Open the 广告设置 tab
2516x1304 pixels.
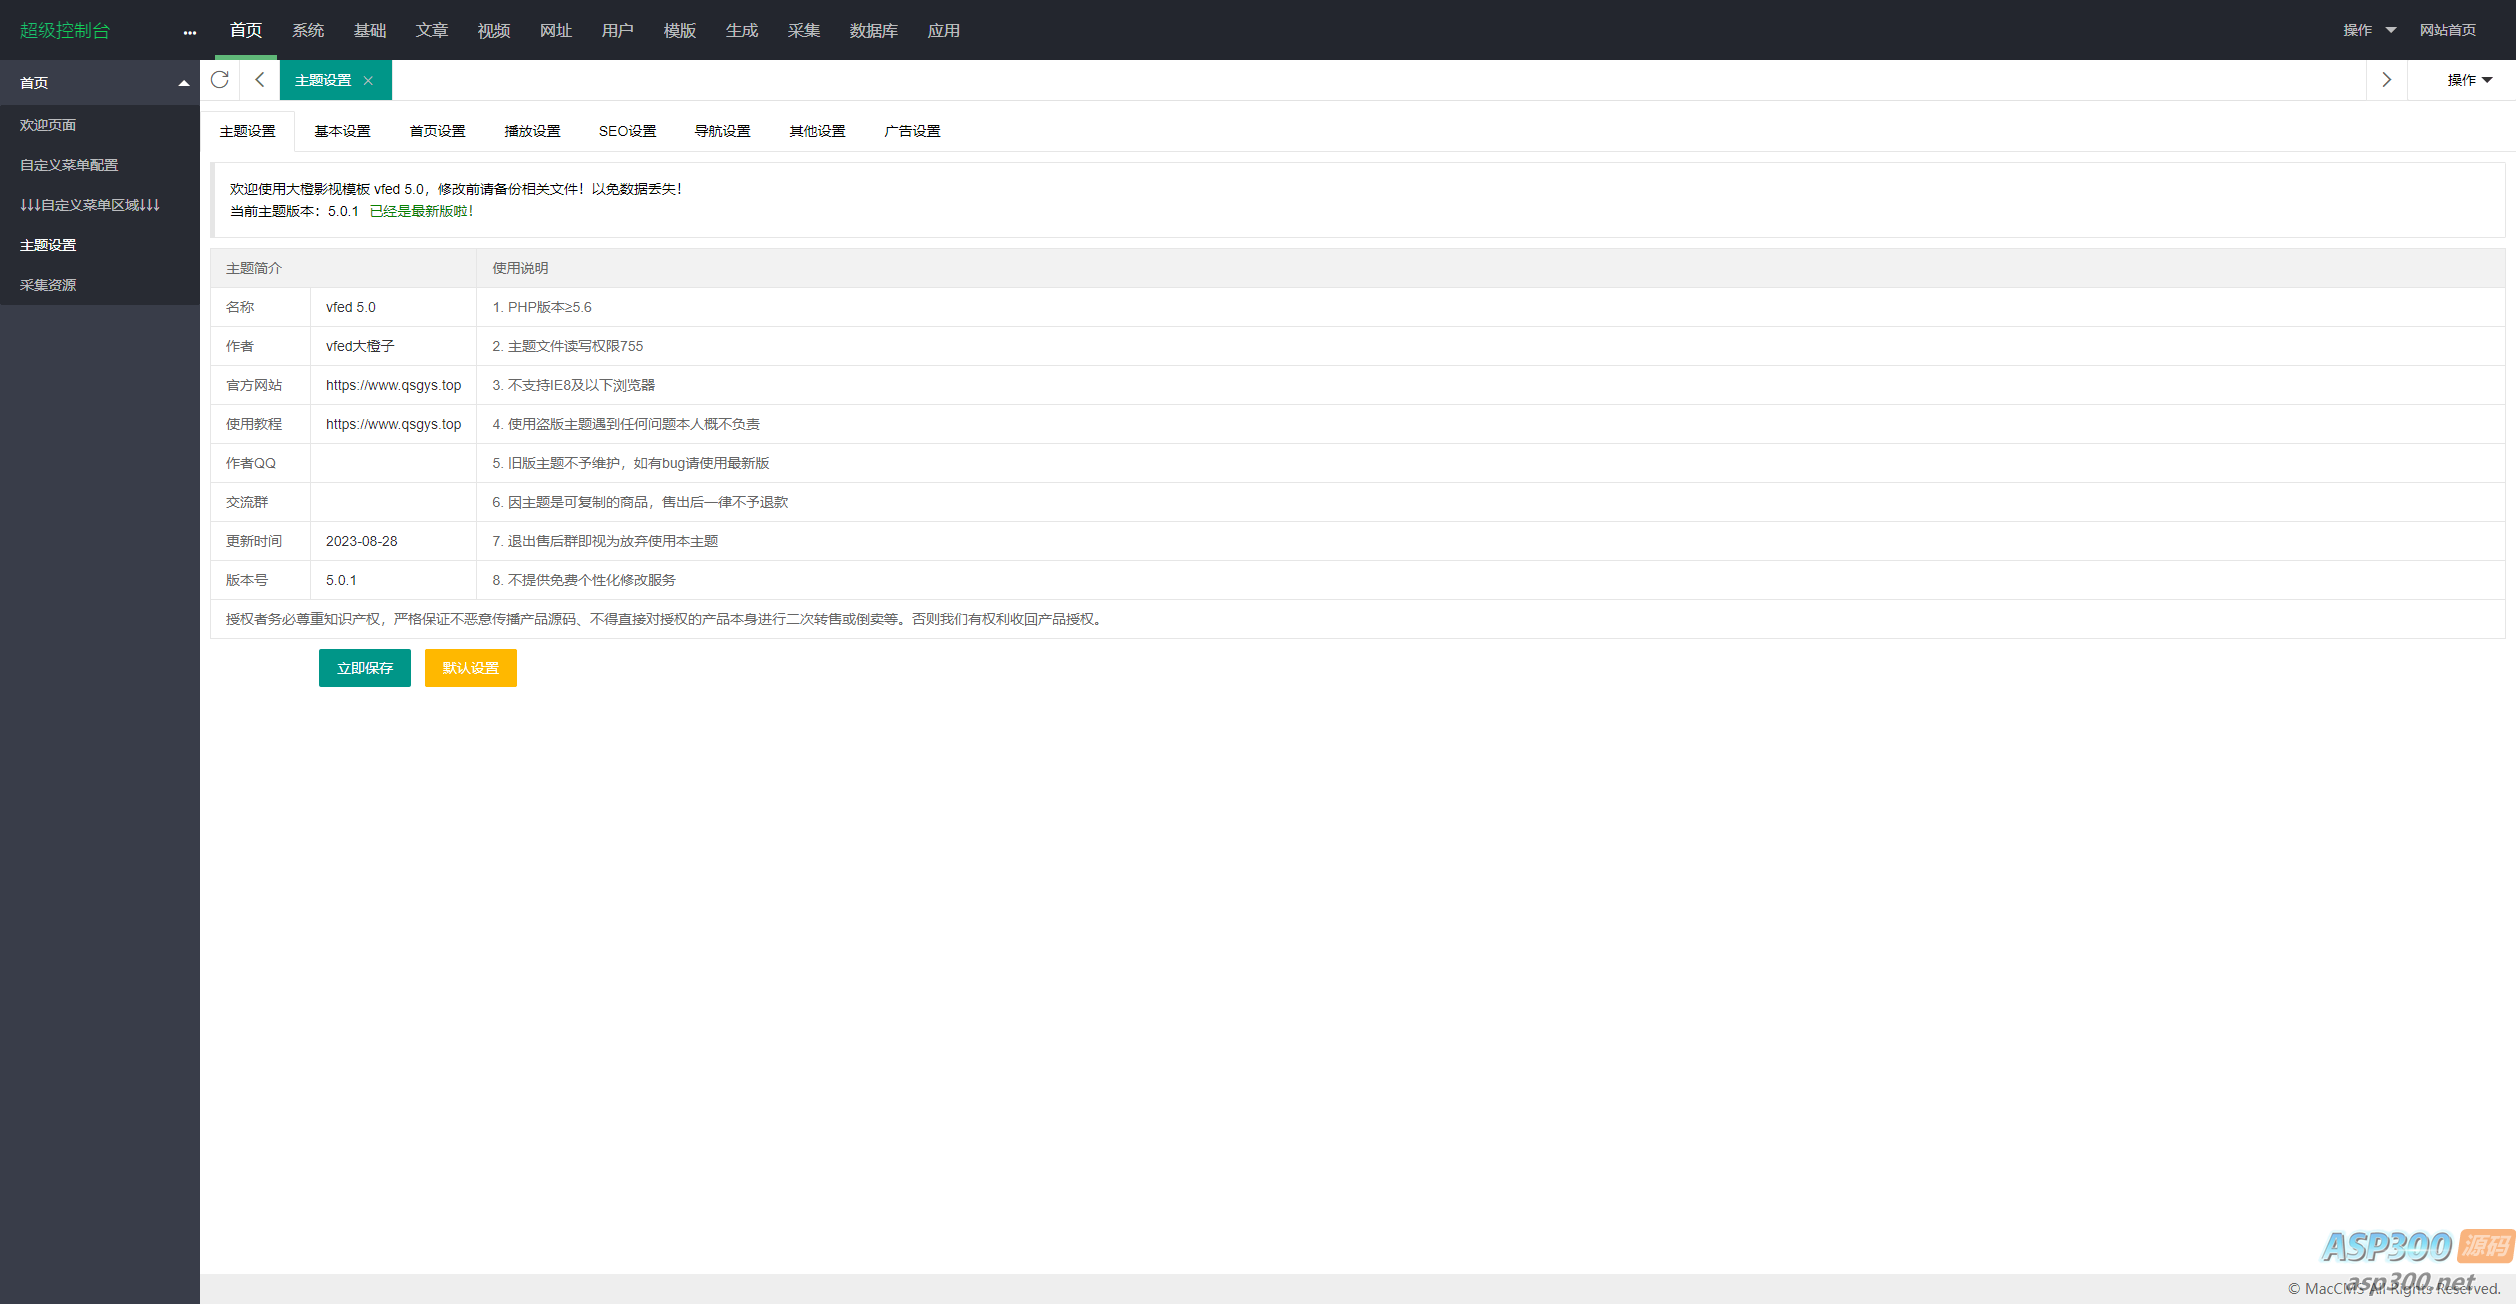[x=912, y=131]
